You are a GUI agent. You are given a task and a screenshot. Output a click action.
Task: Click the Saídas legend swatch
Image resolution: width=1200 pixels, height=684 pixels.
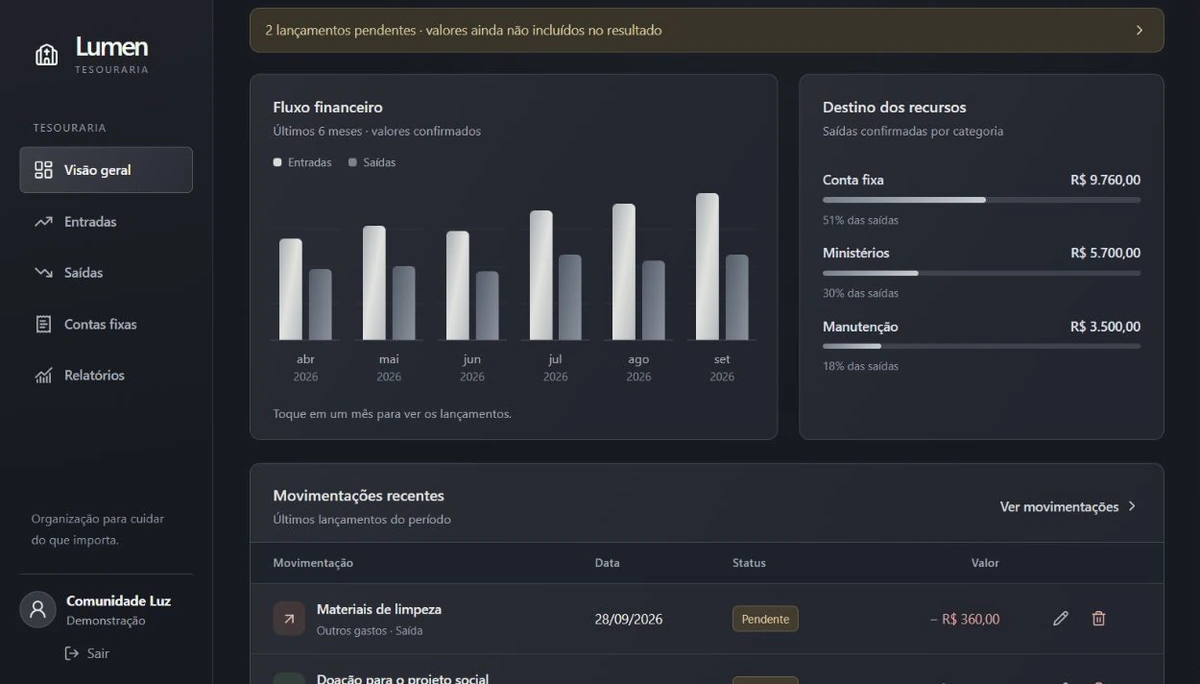(353, 162)
